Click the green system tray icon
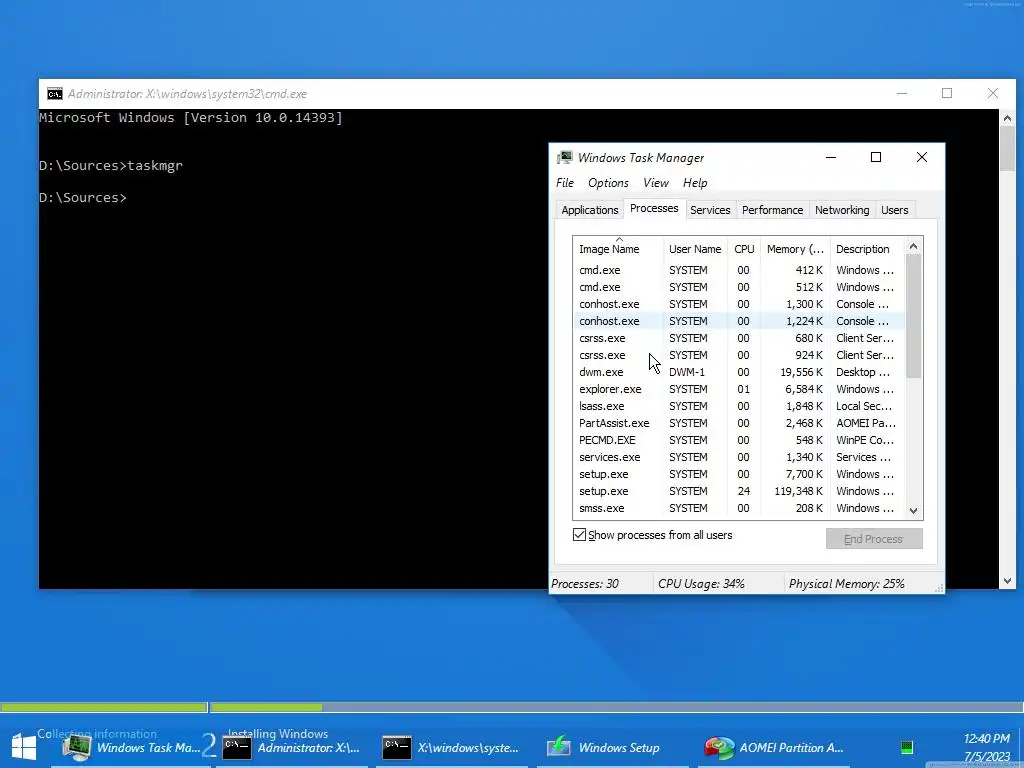 pos(906,748)
